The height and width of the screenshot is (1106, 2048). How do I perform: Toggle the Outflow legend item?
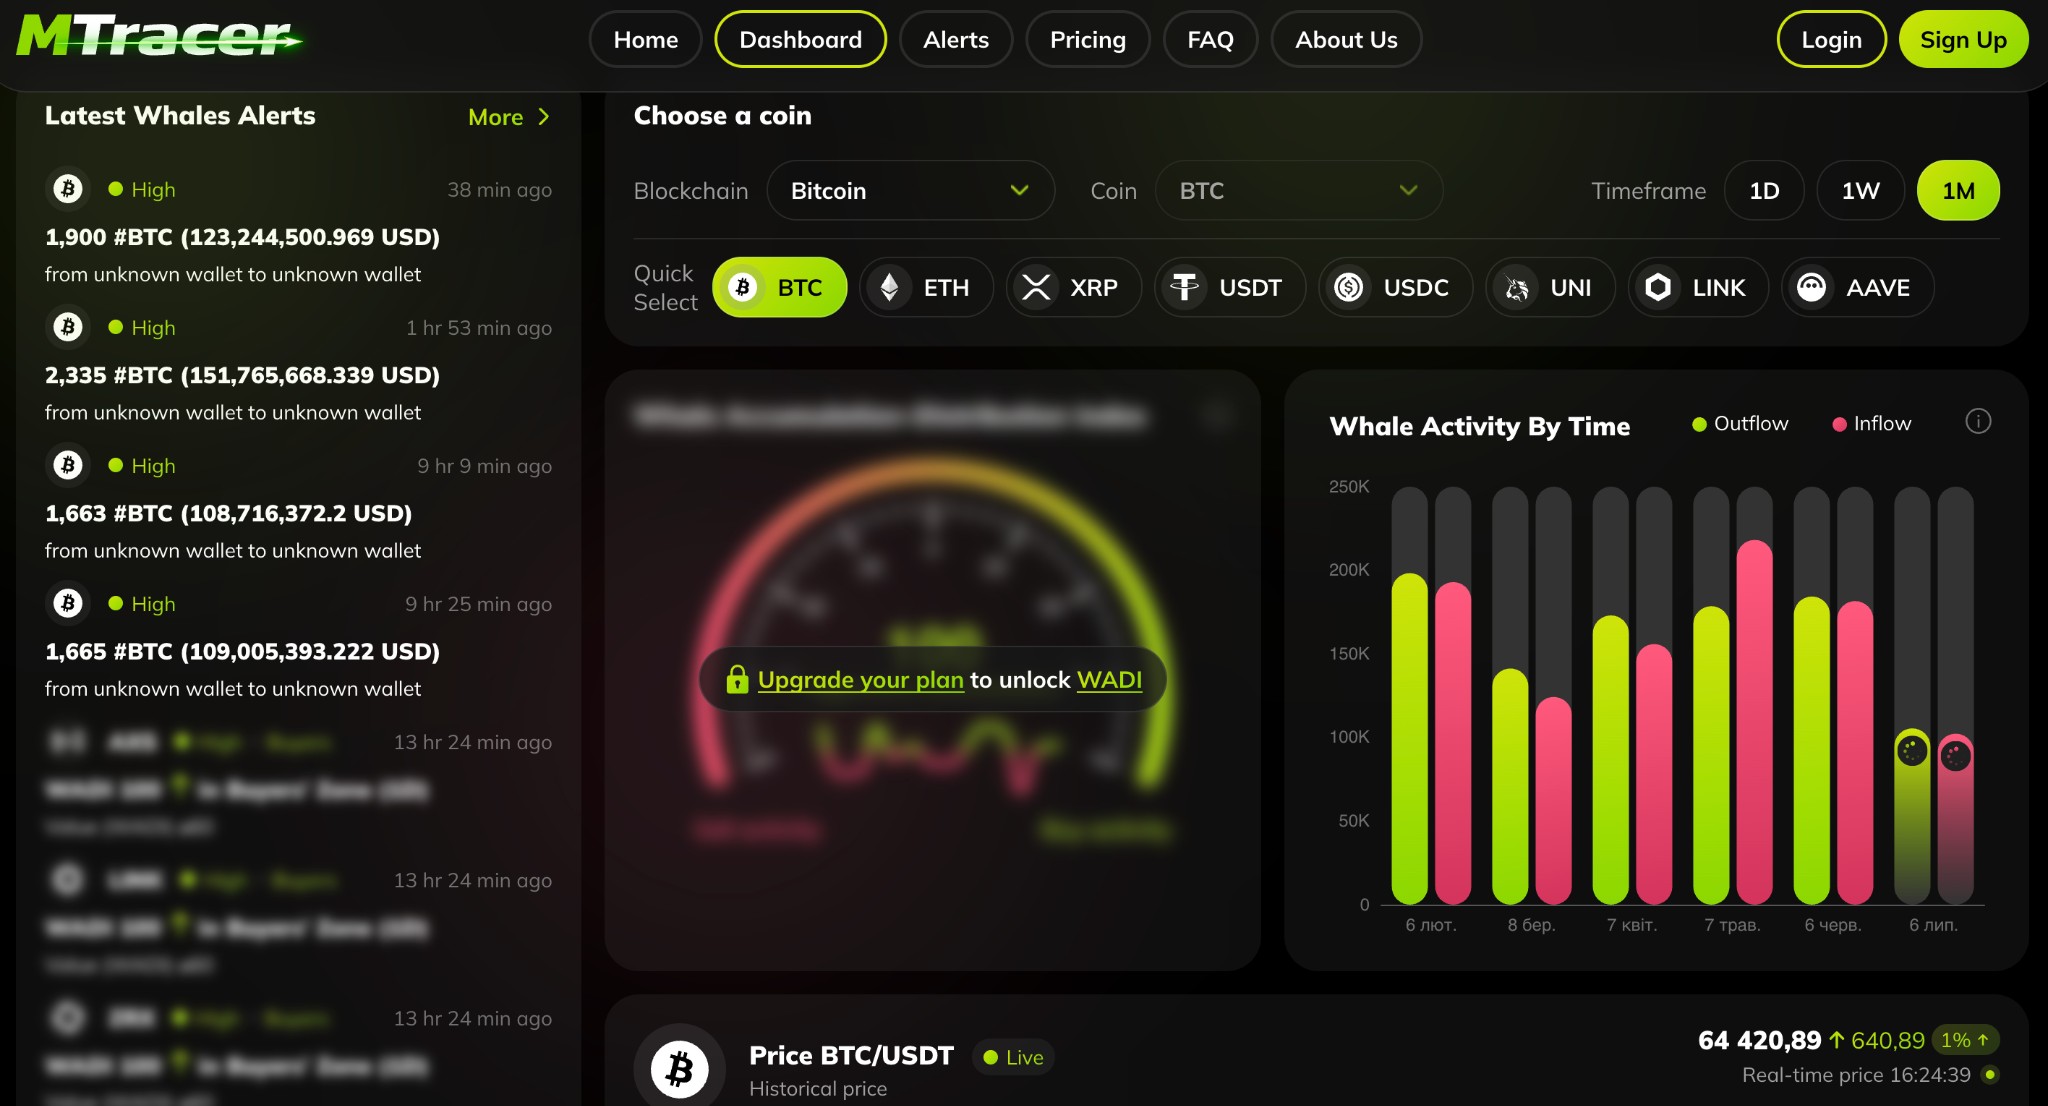click(1740, 424)
